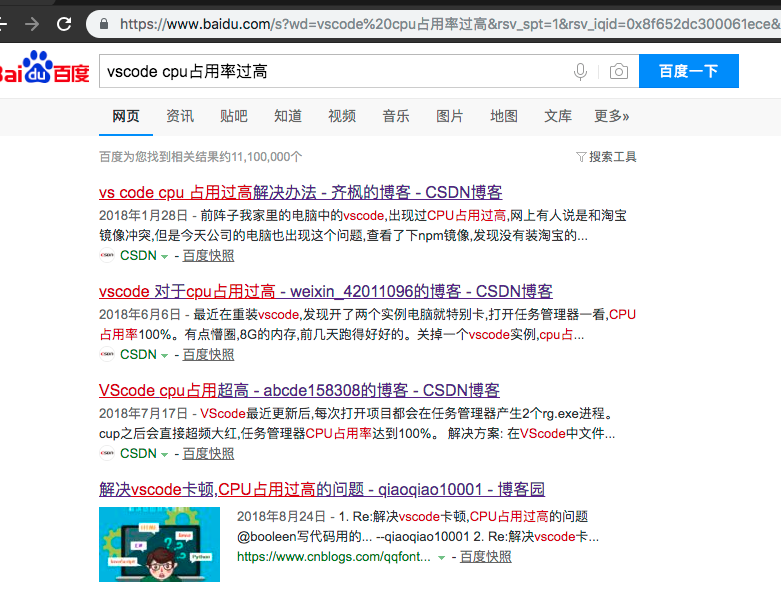
Task: Click CSDN favicon under first result
Action: pyautogui.click(x=107, y=255)
